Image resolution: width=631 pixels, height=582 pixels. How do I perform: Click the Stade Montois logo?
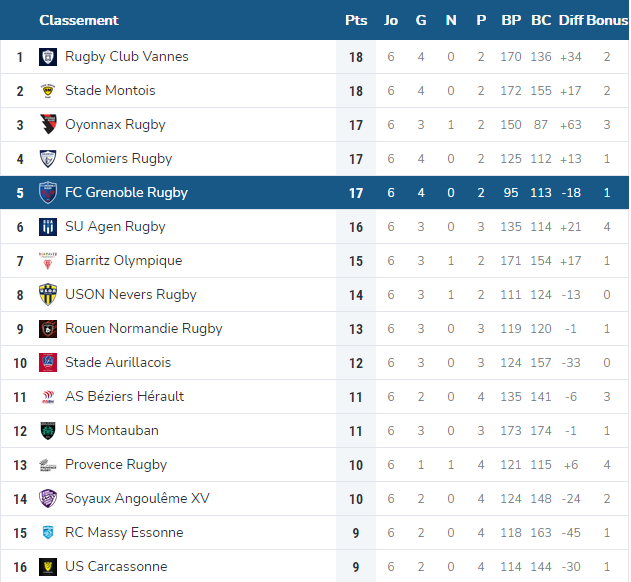coord(47,91)
